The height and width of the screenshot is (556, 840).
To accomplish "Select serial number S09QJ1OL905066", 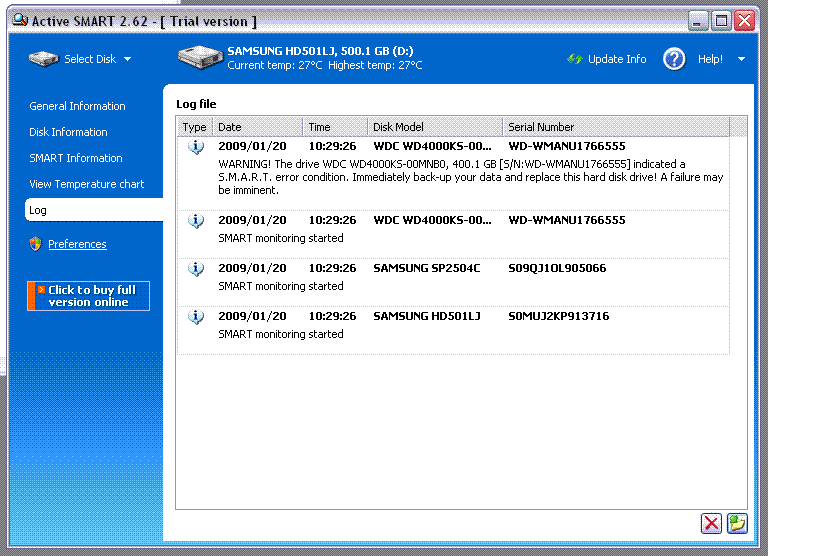I will click(557, 268).
